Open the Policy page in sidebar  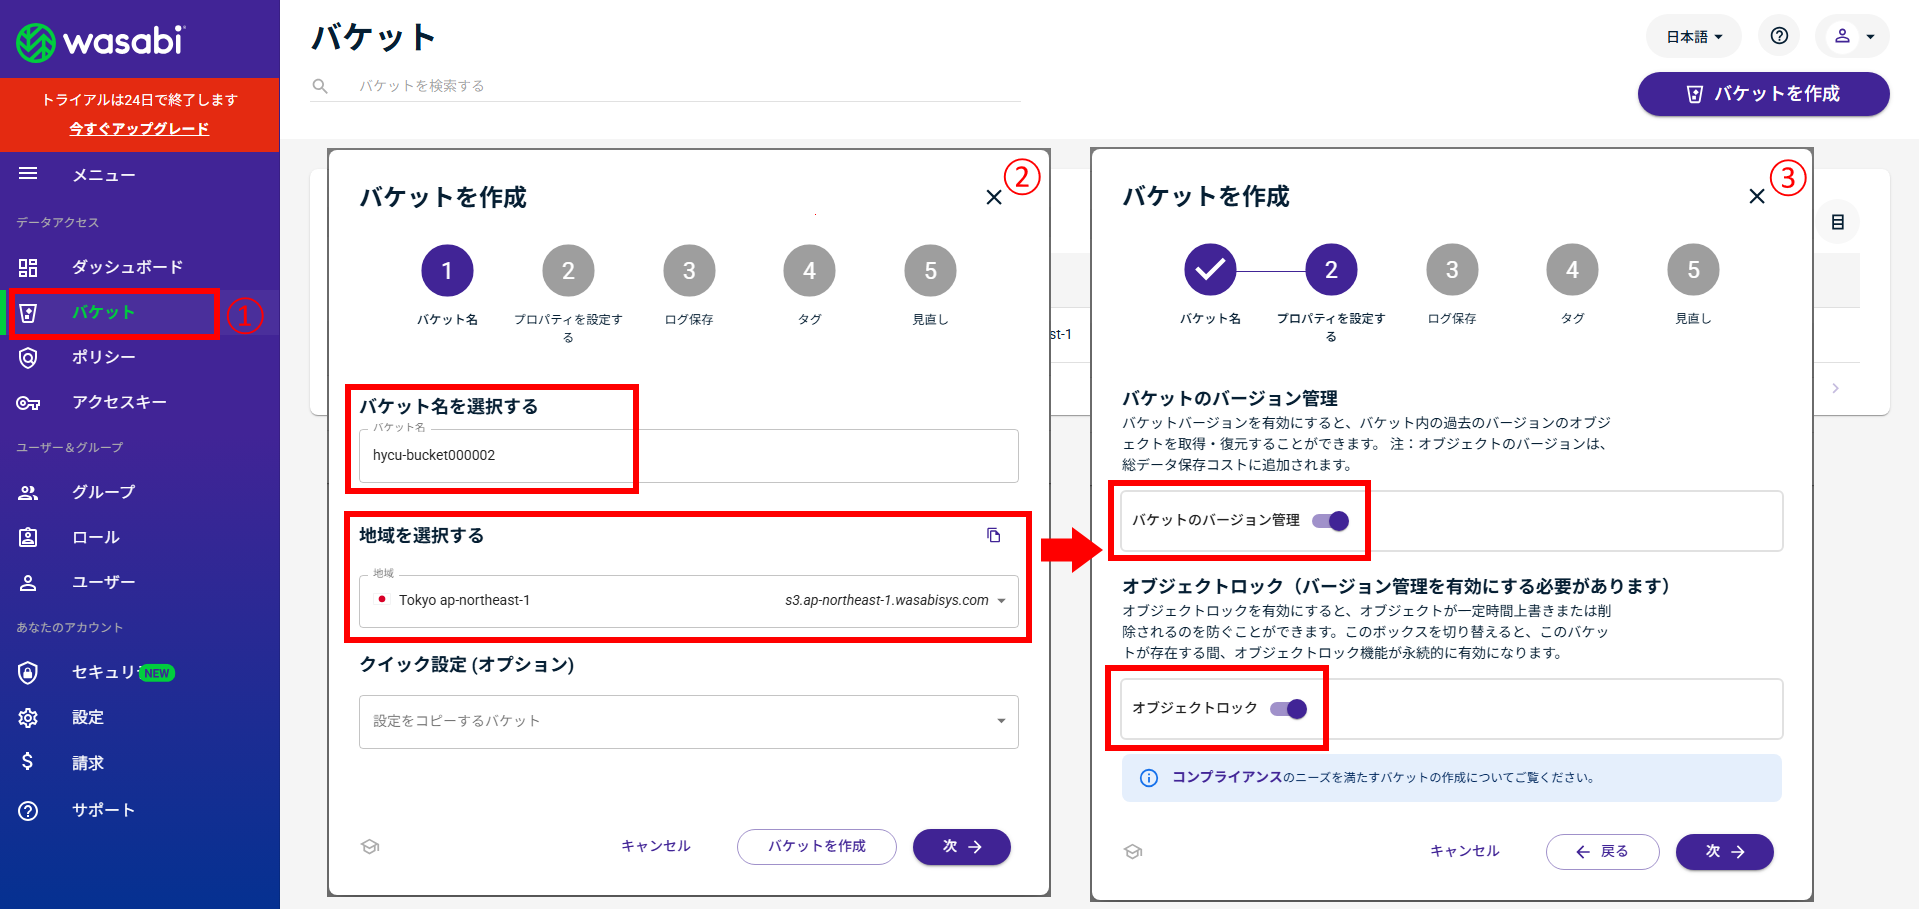coord(103,357)
